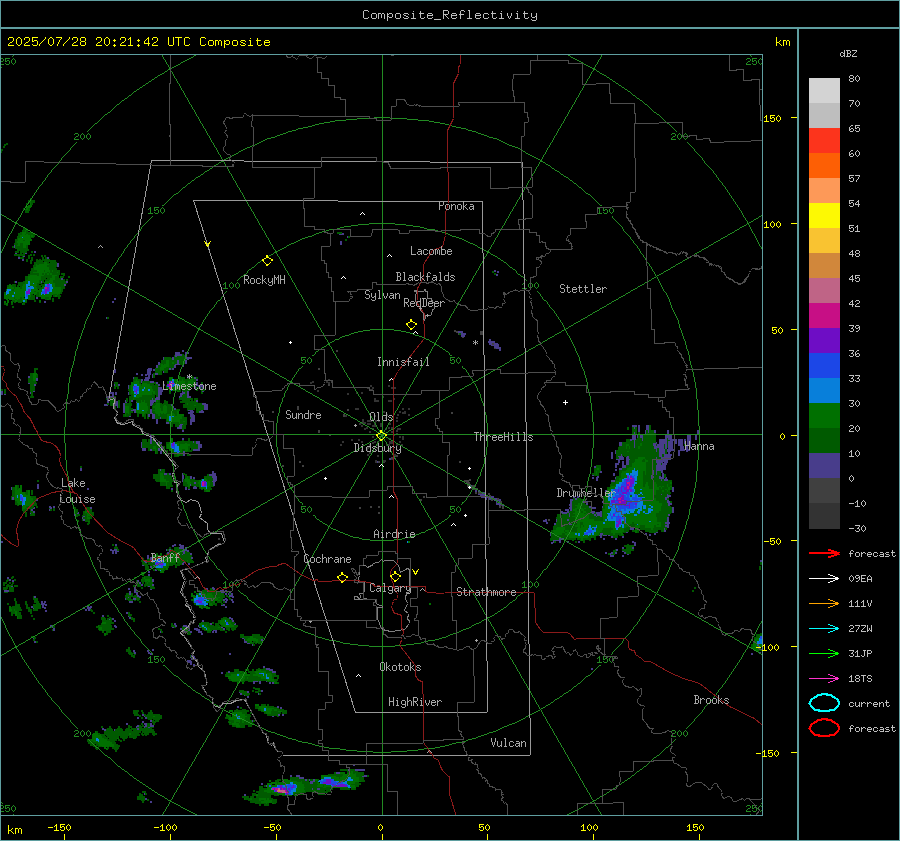Click the green 31JP arrow in the legend
This screenshot has width=900, height=841.
click(x=824, y=653)
